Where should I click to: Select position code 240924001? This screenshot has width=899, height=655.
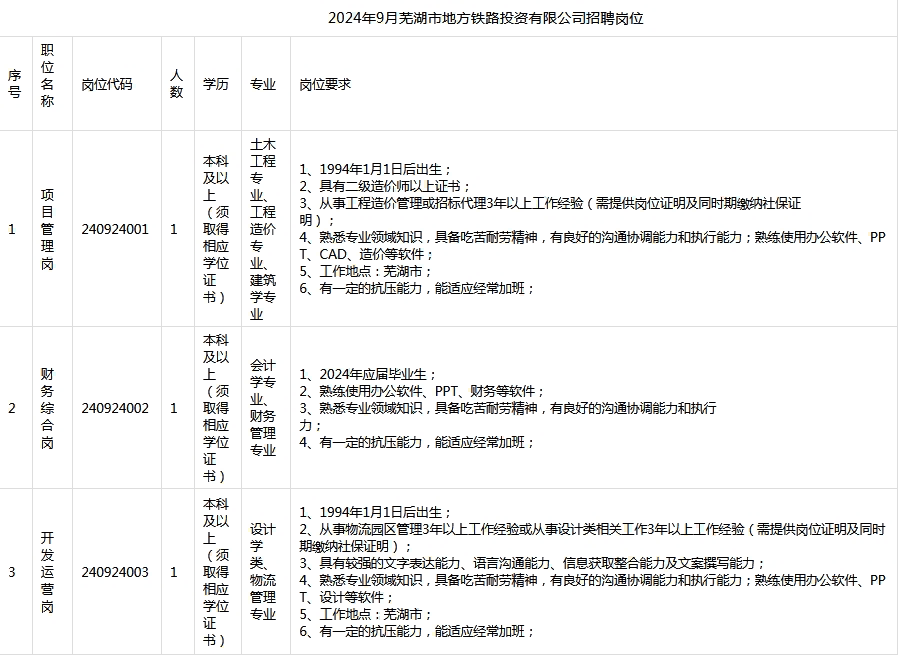(x=115, y=229)
